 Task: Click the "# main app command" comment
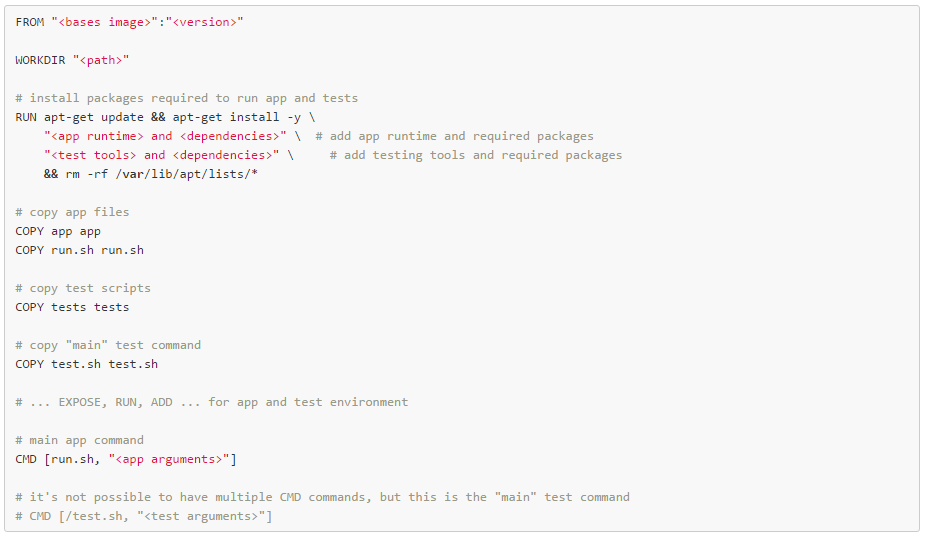[x=79, y=440]
